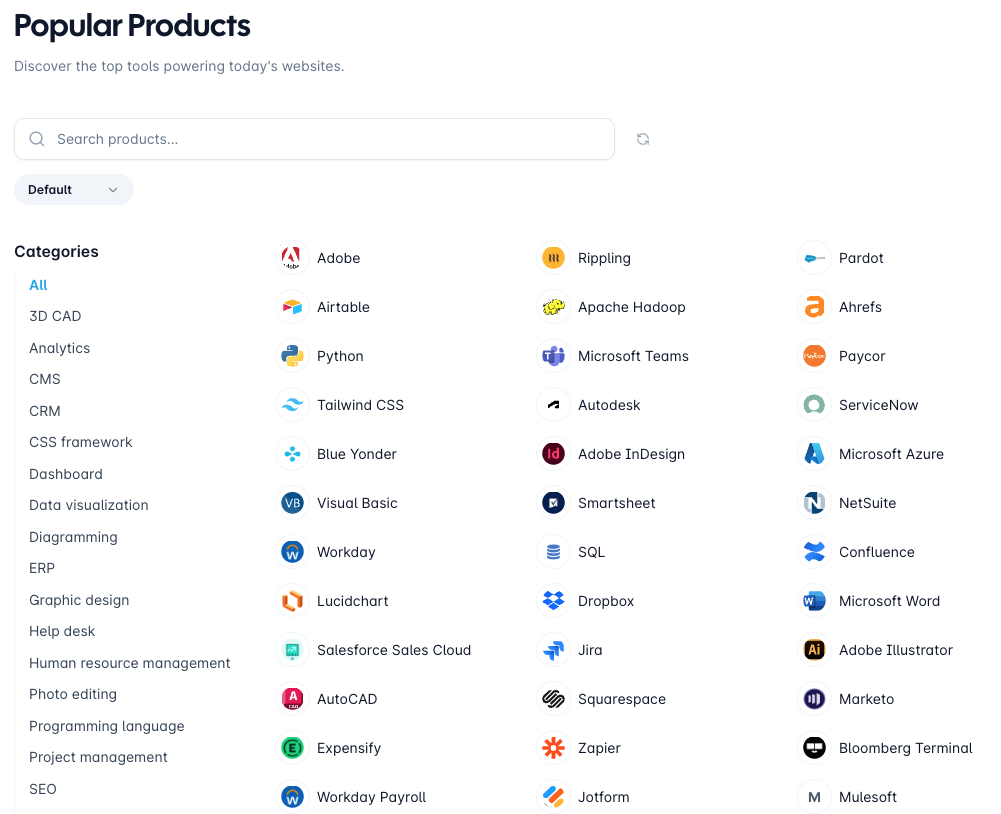Click the Apache Hadoop elephant icon
Viewport: 1001px width, 814px height.
(x=553, y=307)
